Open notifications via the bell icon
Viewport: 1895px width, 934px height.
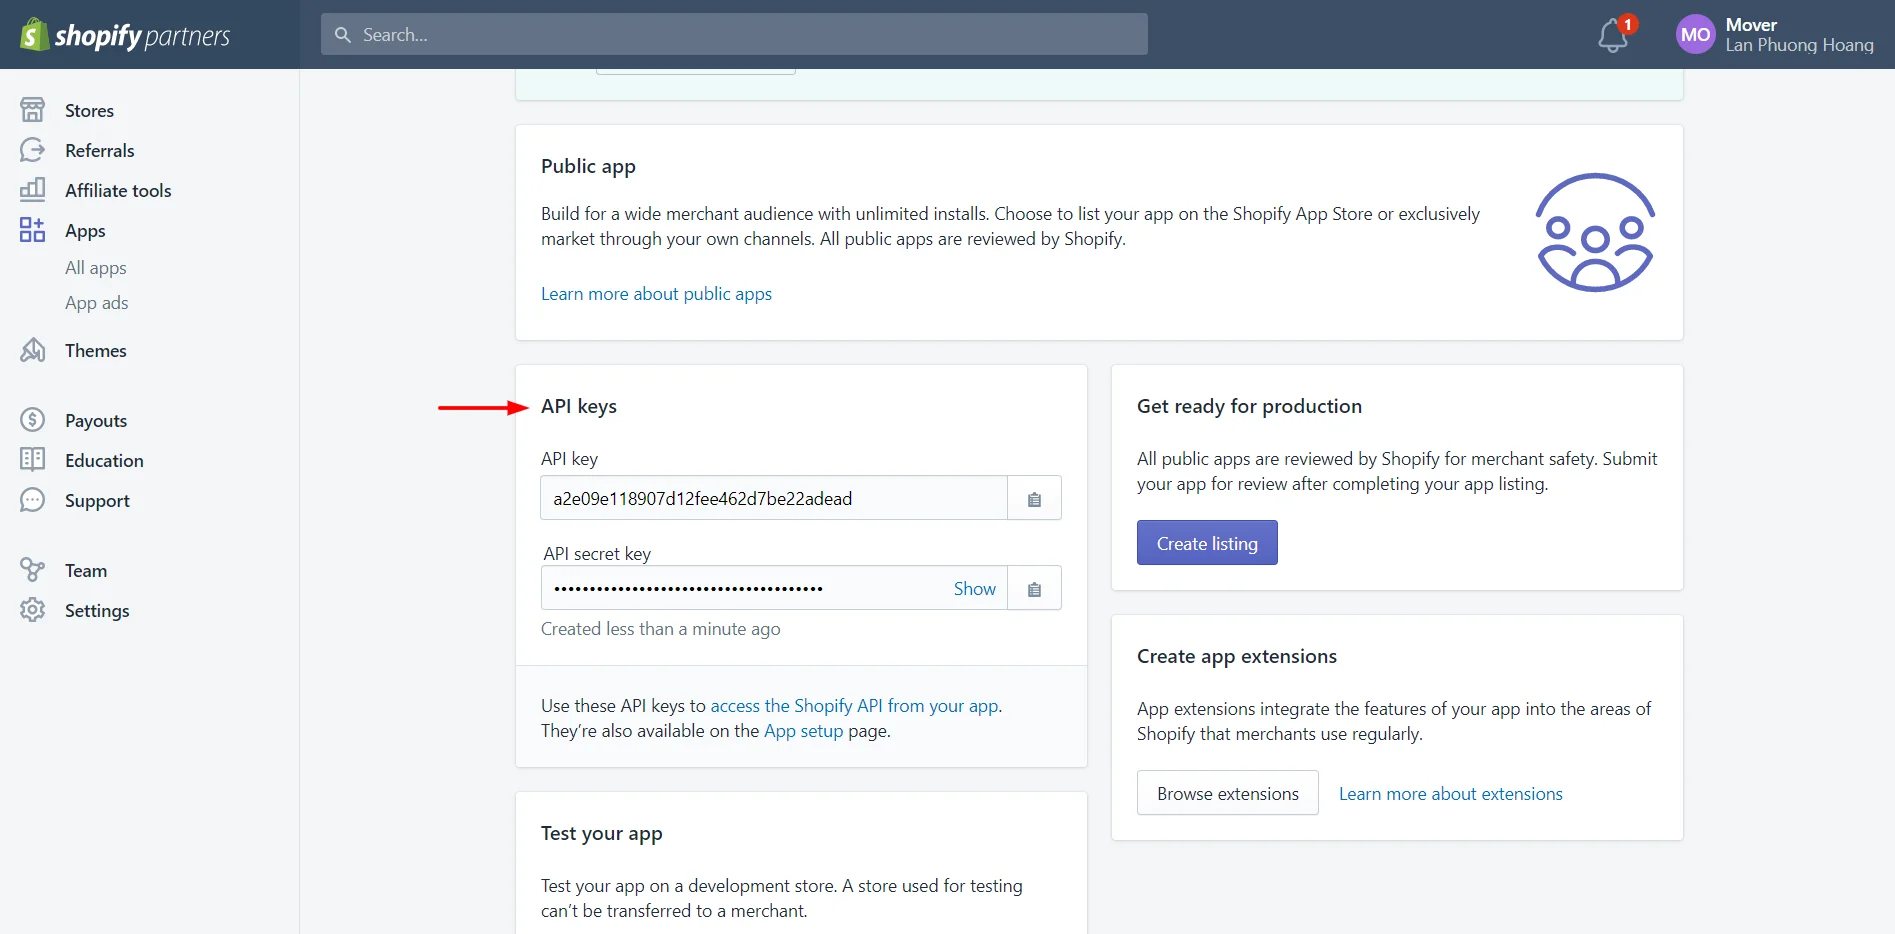point(1612,33)
